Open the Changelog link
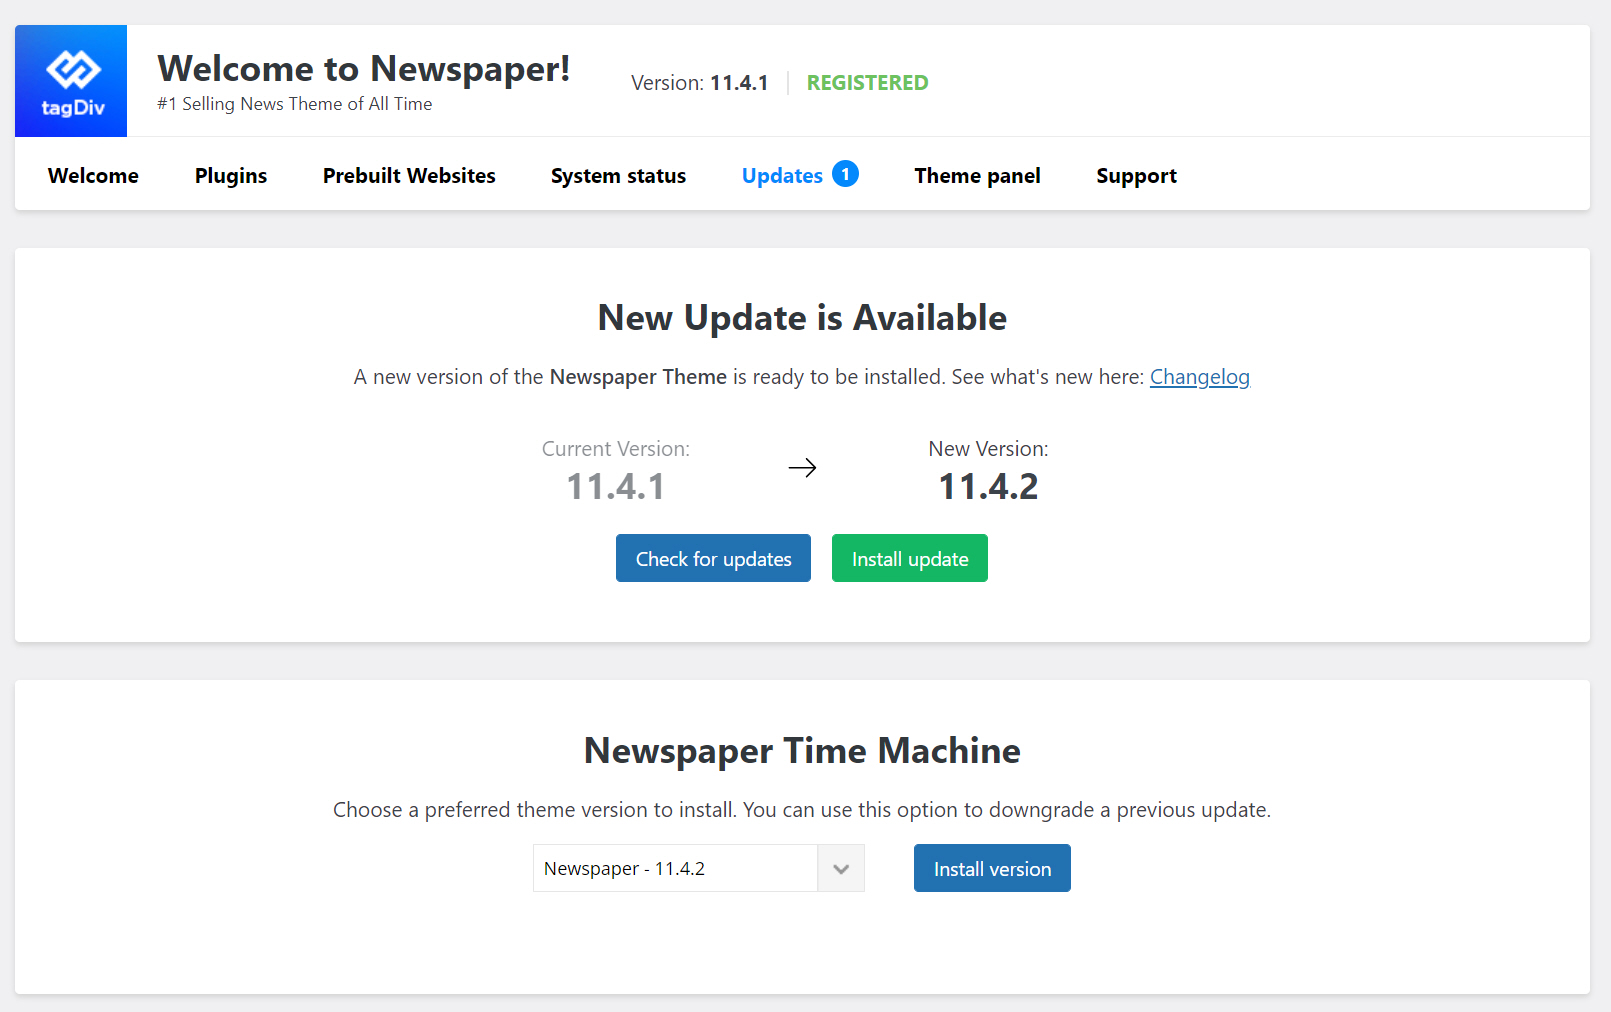The image size is (1611, 1012). click(x=1199, y=377)
